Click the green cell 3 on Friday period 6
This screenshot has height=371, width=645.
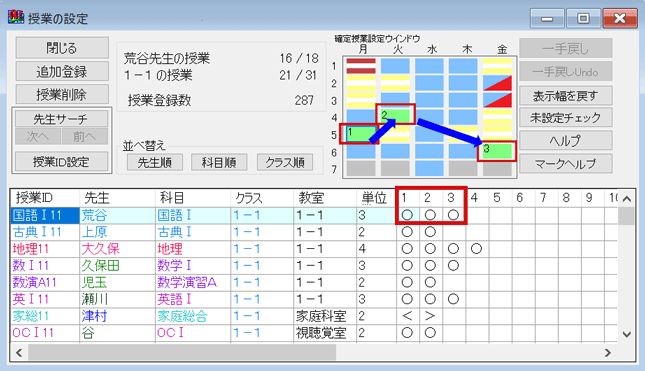click(497, 151)
